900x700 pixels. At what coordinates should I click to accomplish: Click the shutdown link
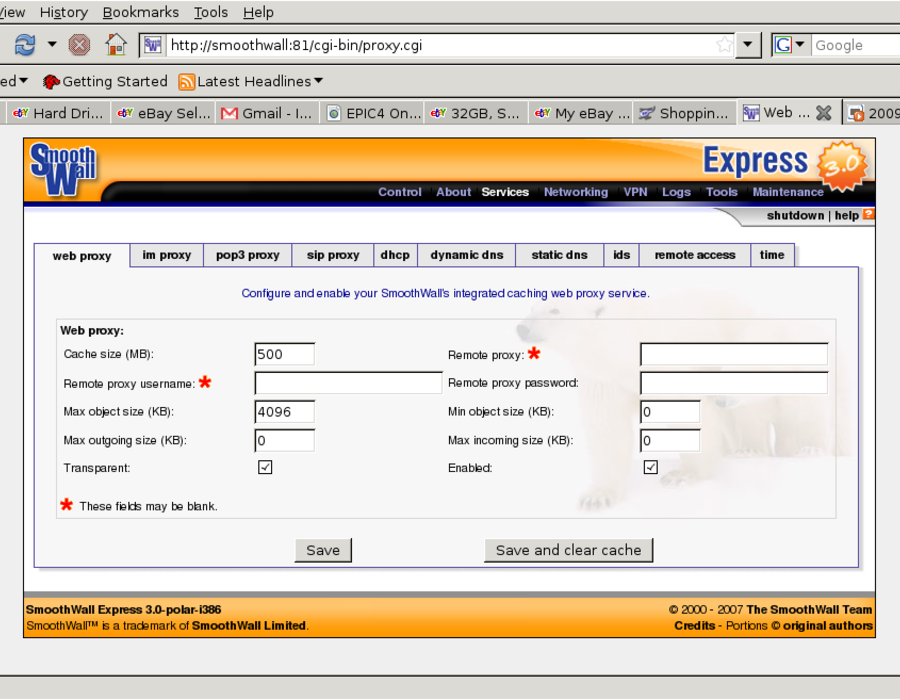(x=795, y=216)
